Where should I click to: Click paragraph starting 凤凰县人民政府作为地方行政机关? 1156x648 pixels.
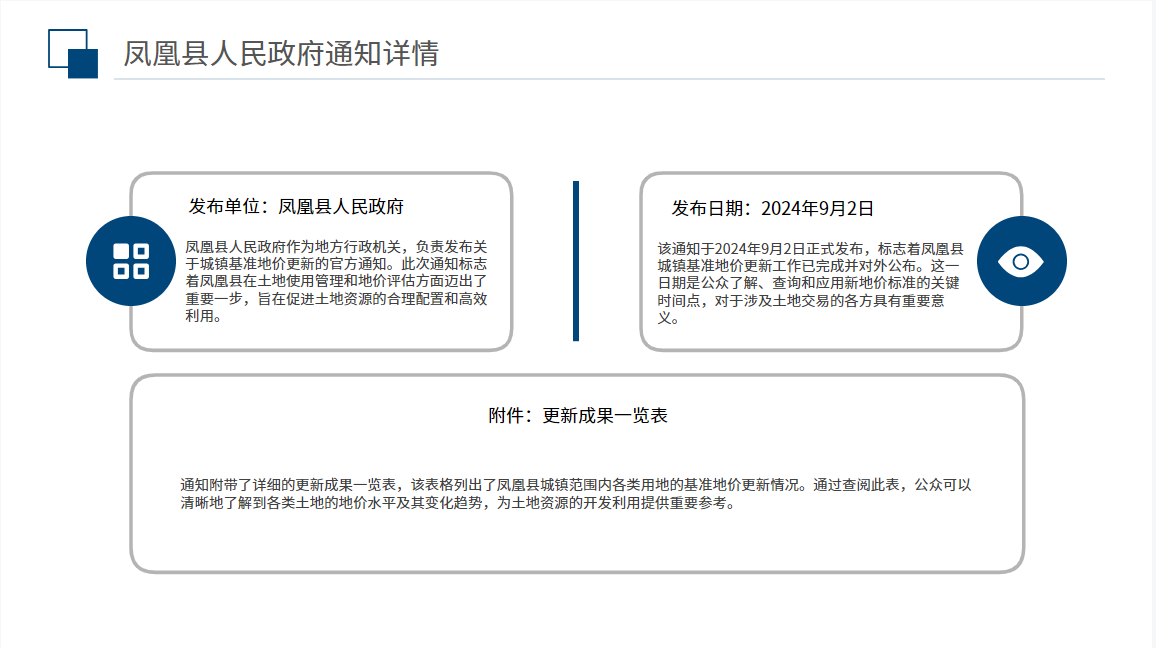[x=336, y=281]
